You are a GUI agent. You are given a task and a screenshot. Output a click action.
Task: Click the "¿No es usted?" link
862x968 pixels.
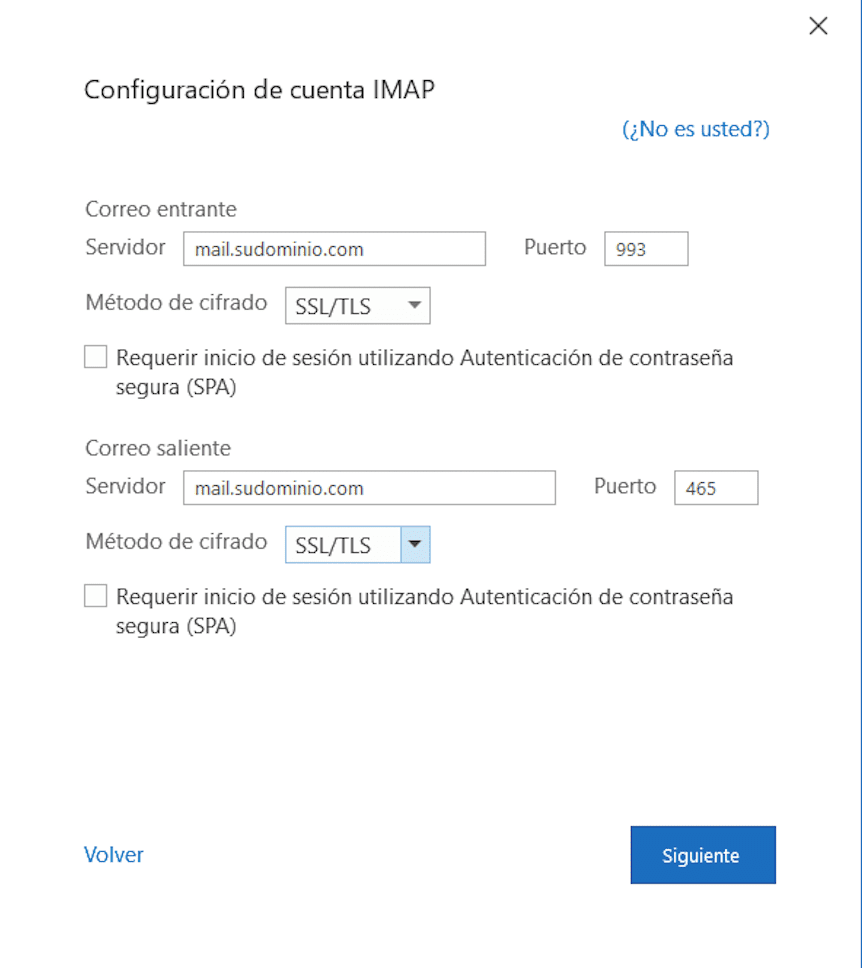pos(696,129)
